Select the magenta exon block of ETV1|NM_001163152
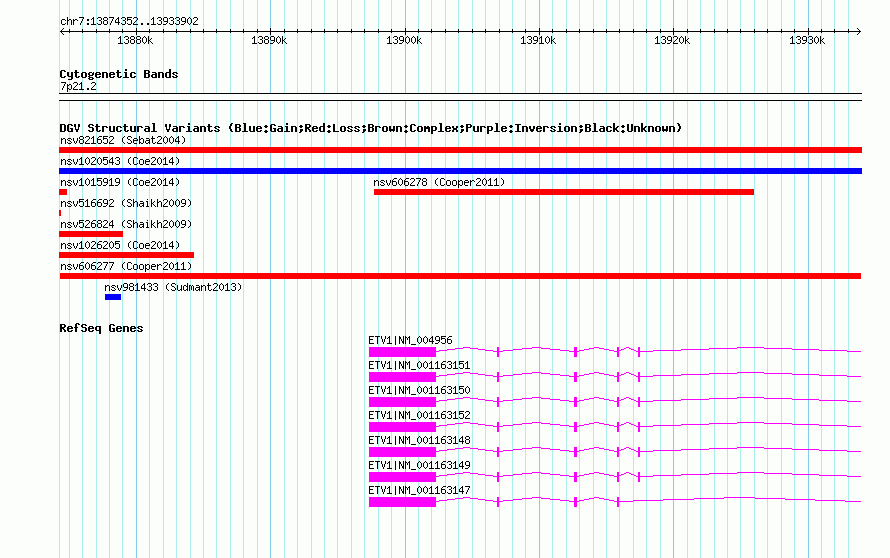This screenshot has width=890, height=558. click(x=402, y=427)
